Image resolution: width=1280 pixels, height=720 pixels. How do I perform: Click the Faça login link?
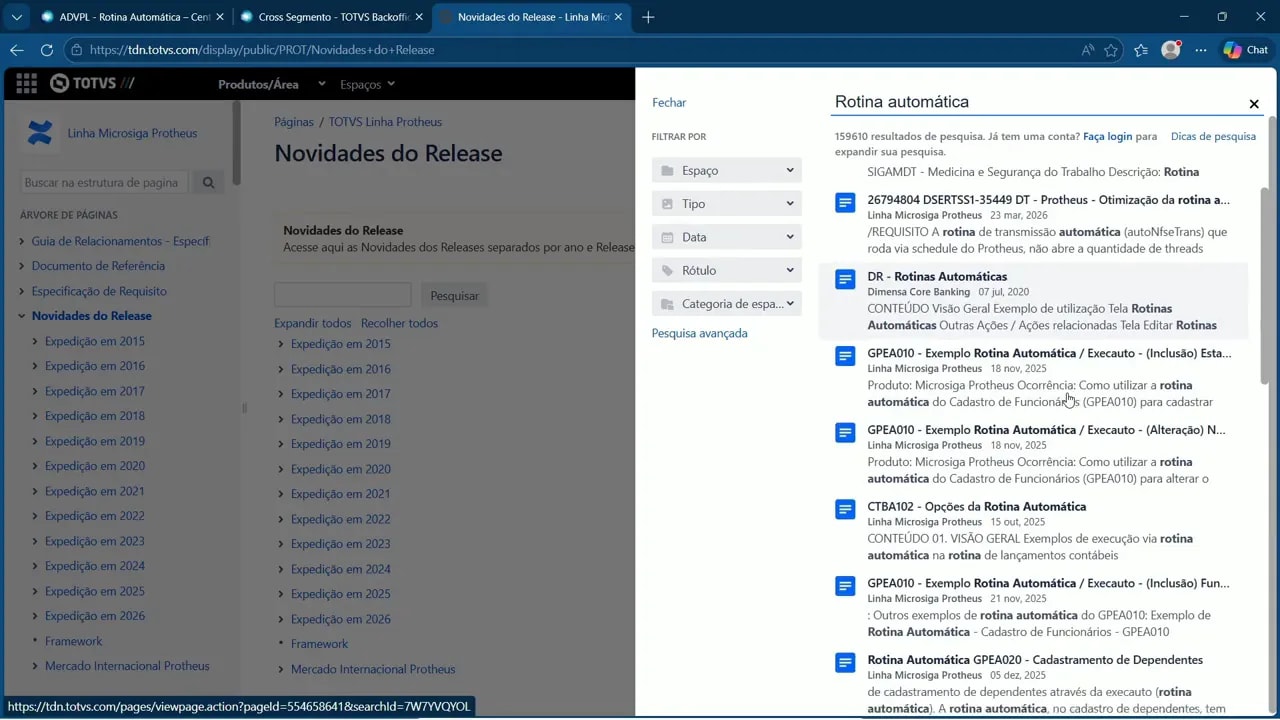1107,136
